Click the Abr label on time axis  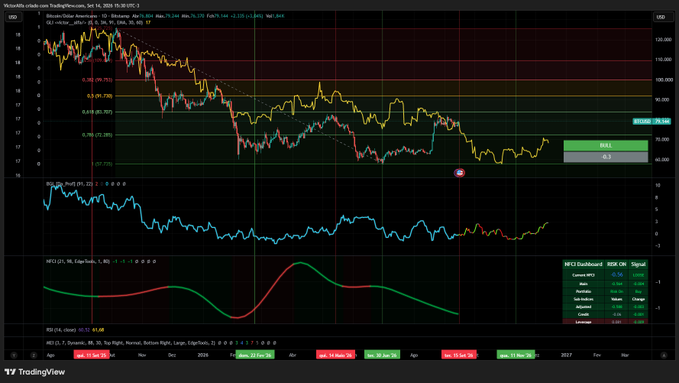pyautogui.click(x=292, y=355)
